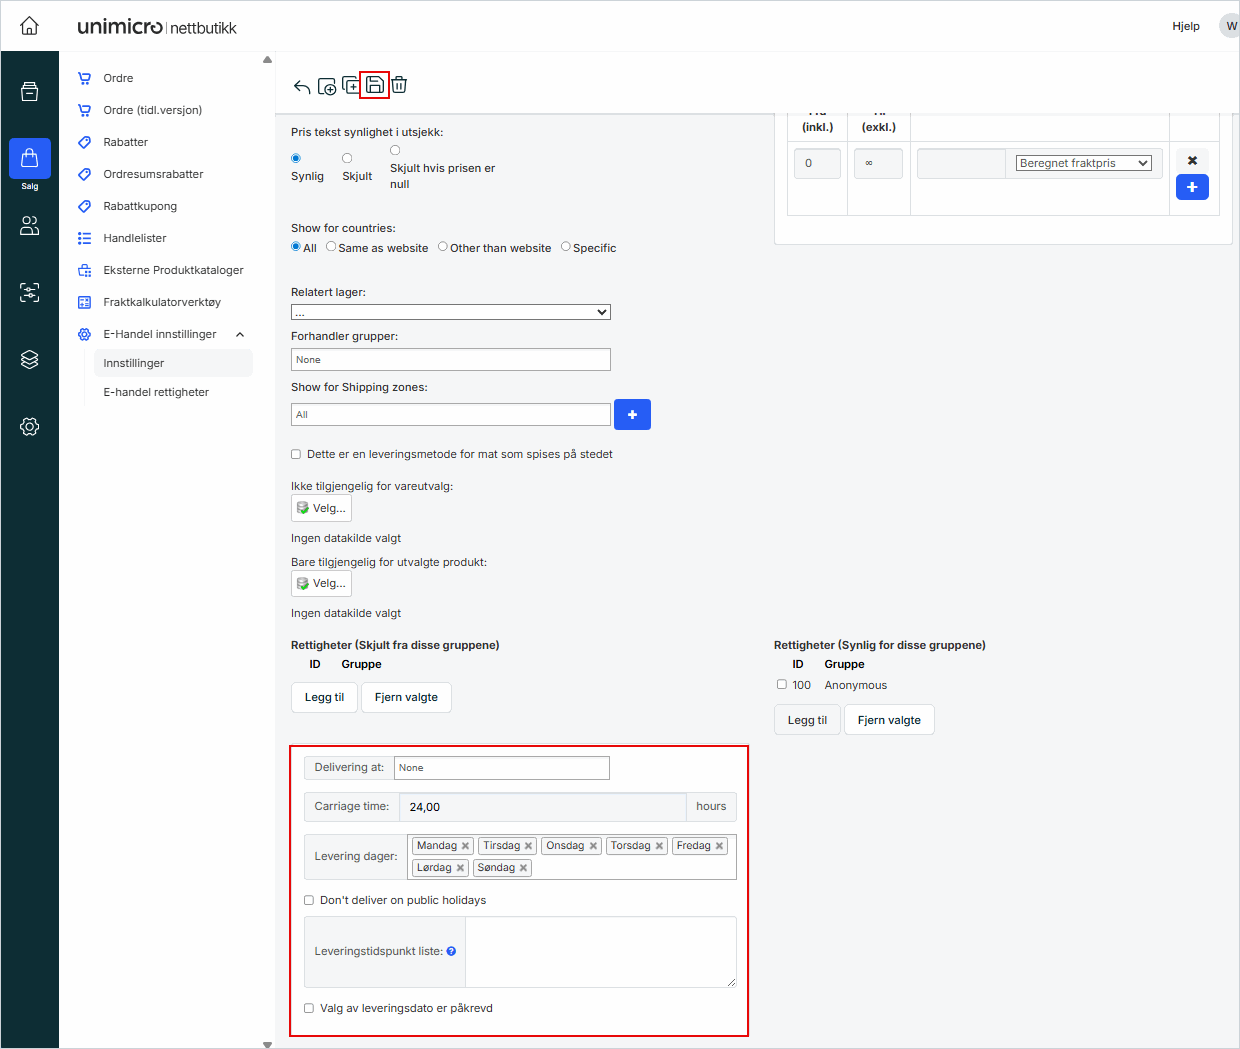This screenshot has width=1240, height=1049.
Task: Collapse the E-Handel innstillinger menu section
Action: tap(240, 334)
